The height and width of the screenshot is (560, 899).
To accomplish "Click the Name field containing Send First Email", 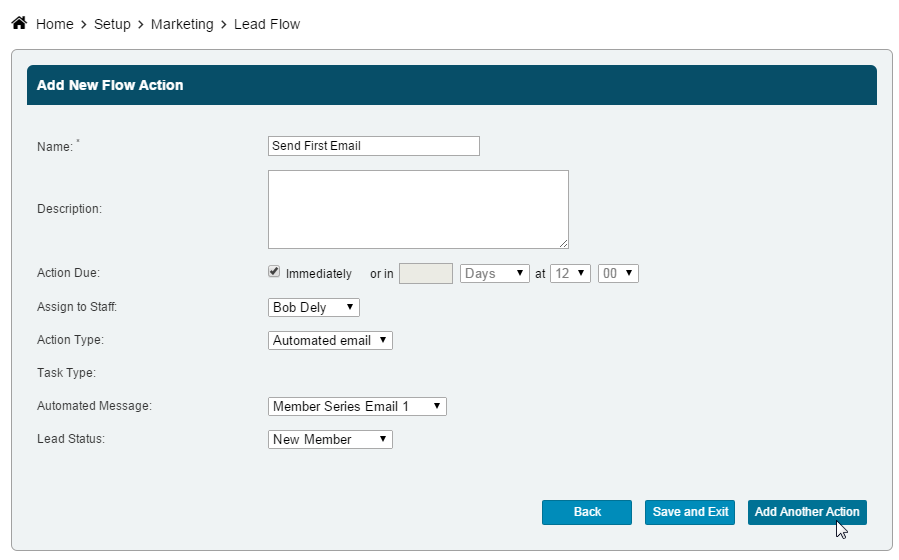I will 373,146.
